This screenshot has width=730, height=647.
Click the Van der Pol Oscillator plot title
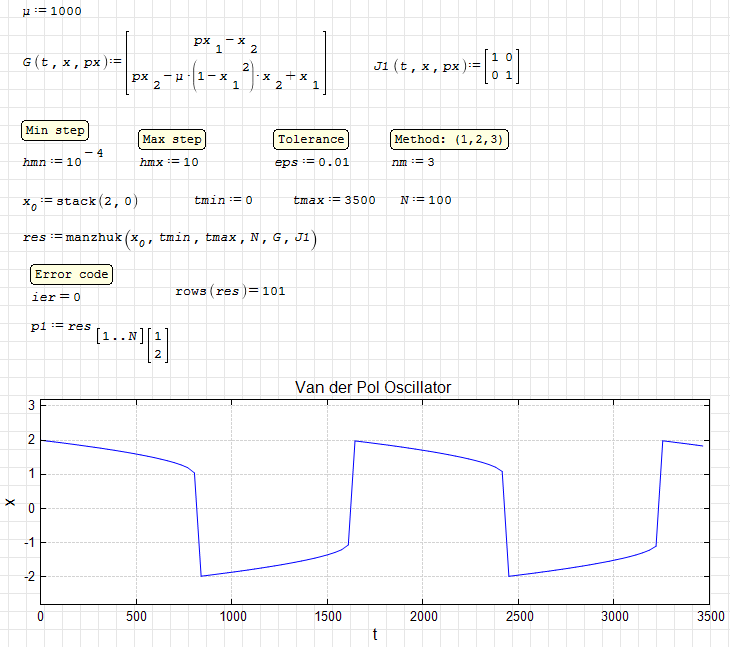coord(374,387)
